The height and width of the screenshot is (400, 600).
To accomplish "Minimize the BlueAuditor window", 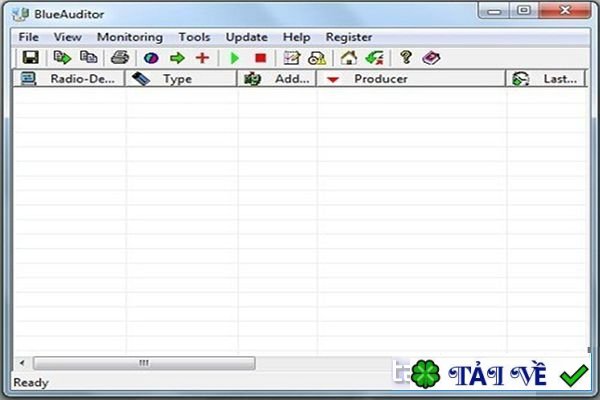I will [494, 11].
